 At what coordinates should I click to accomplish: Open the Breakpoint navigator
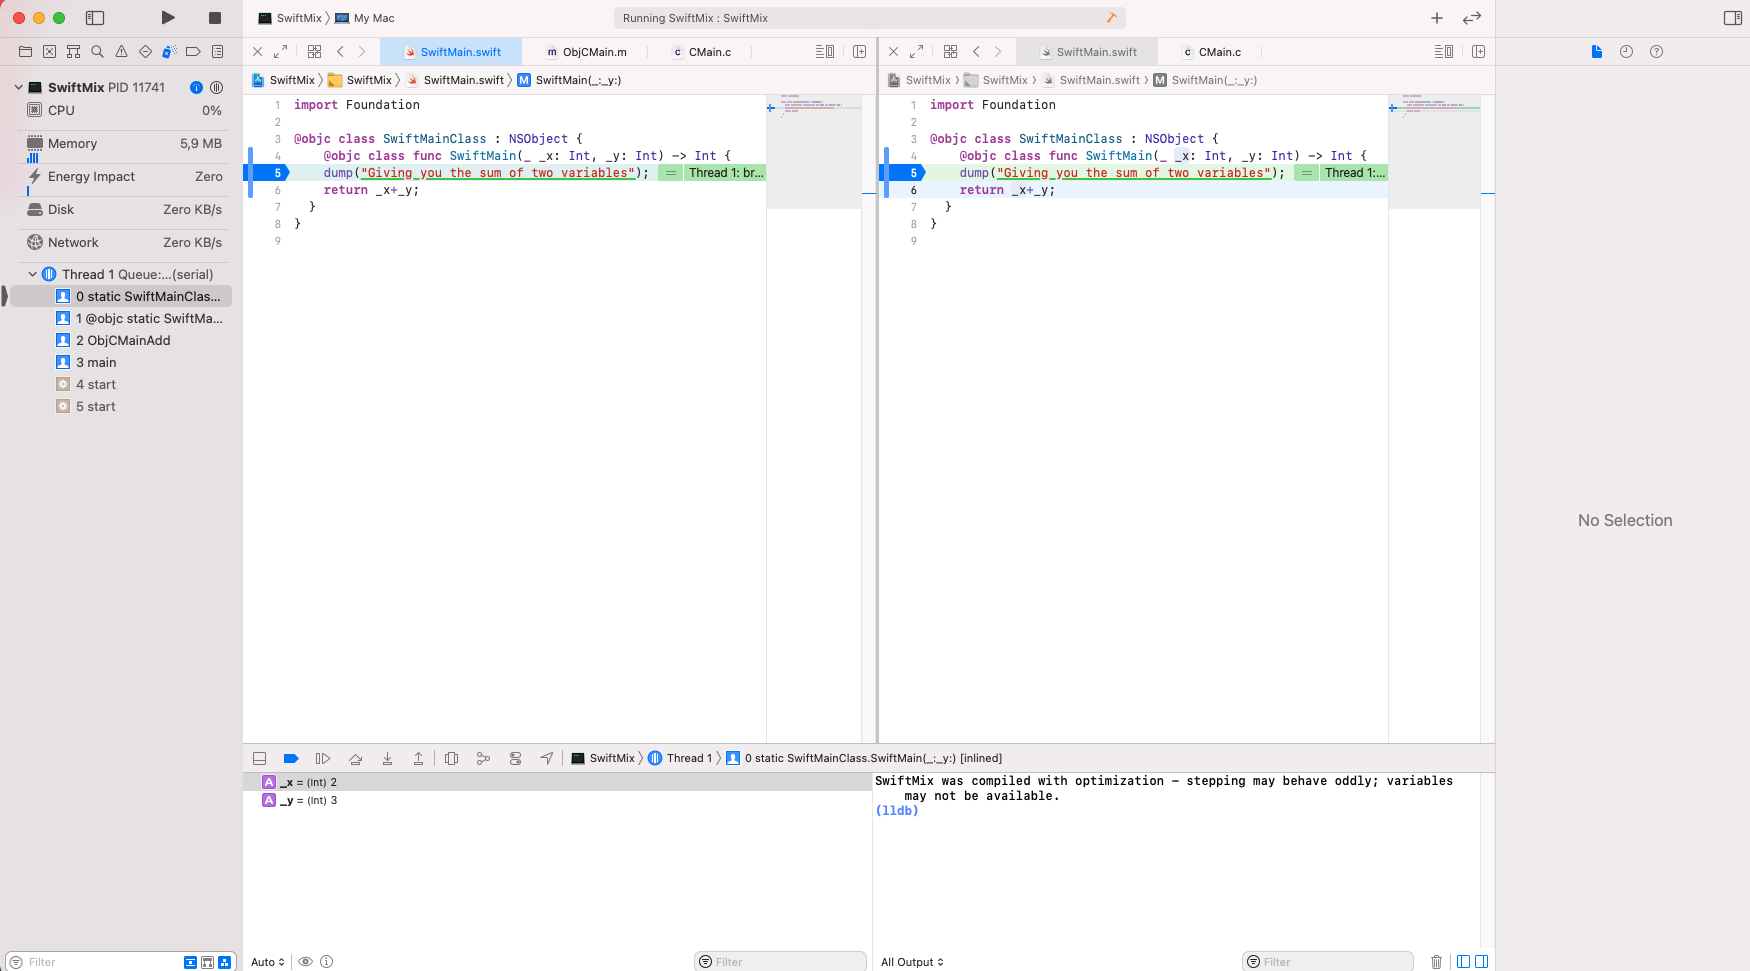(x=193, y=52)
